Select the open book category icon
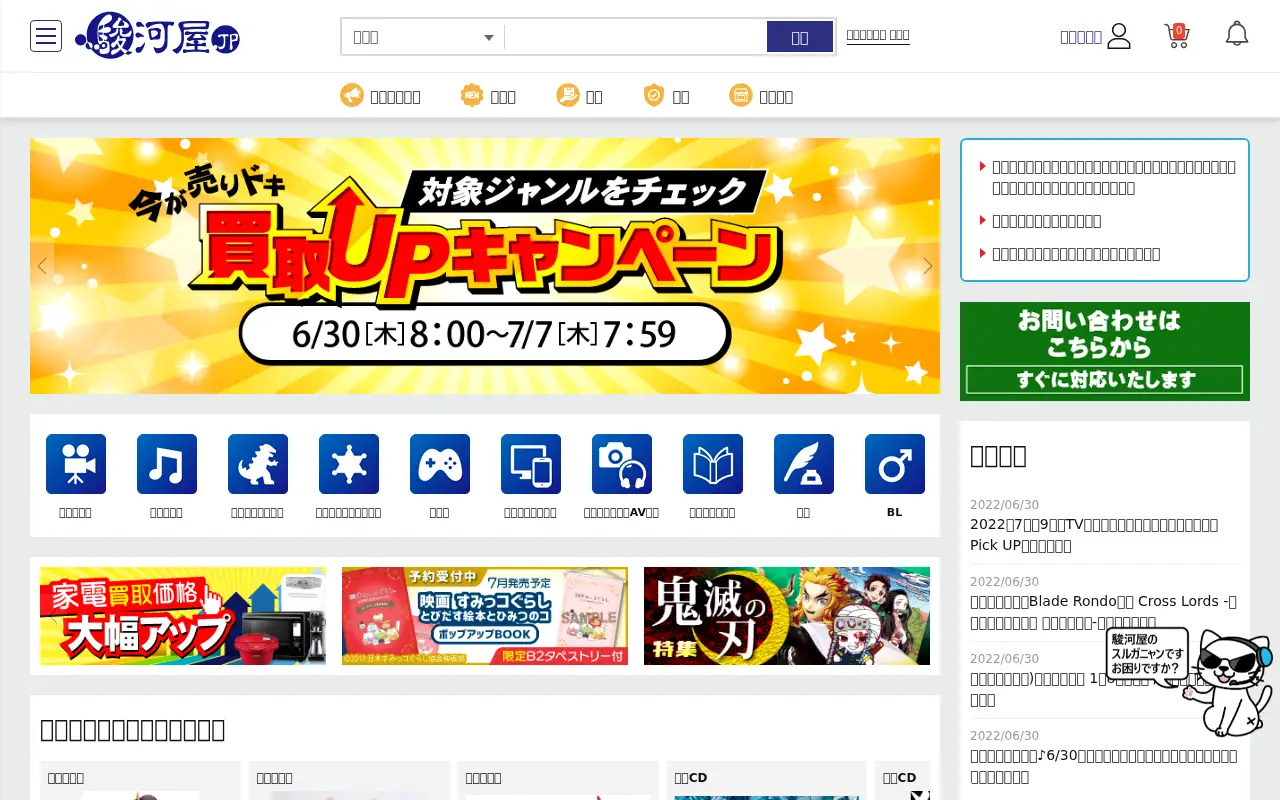 713,464
